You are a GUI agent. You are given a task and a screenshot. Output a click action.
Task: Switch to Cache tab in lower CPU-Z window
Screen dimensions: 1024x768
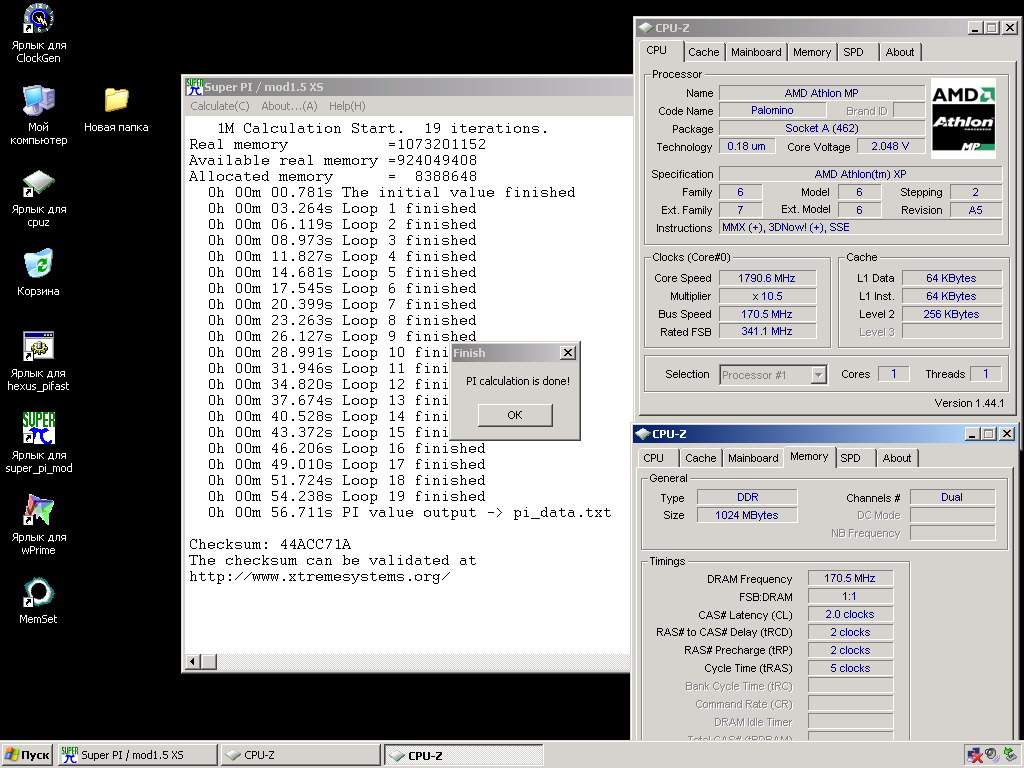tap(701, 458)
